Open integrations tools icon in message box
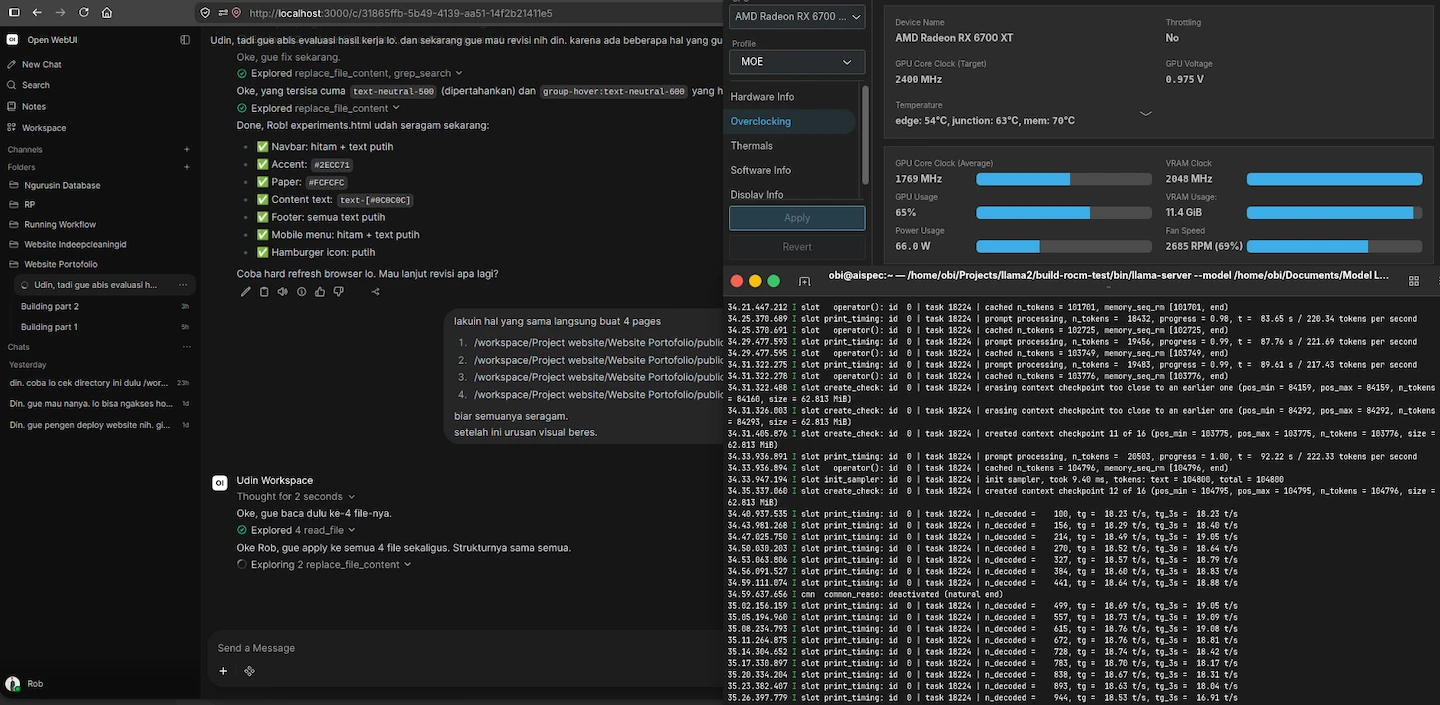Viewport: 1440px width, 705px height. coord(249,671)
